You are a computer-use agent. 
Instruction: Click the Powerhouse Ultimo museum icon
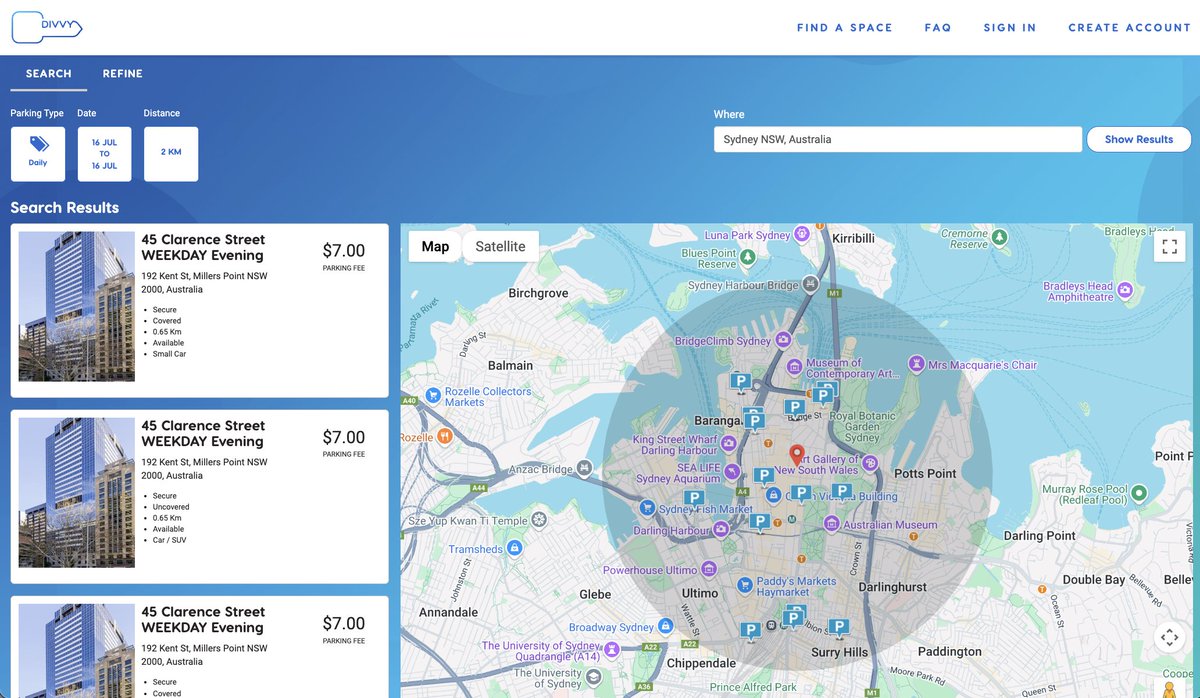point(709,569)
